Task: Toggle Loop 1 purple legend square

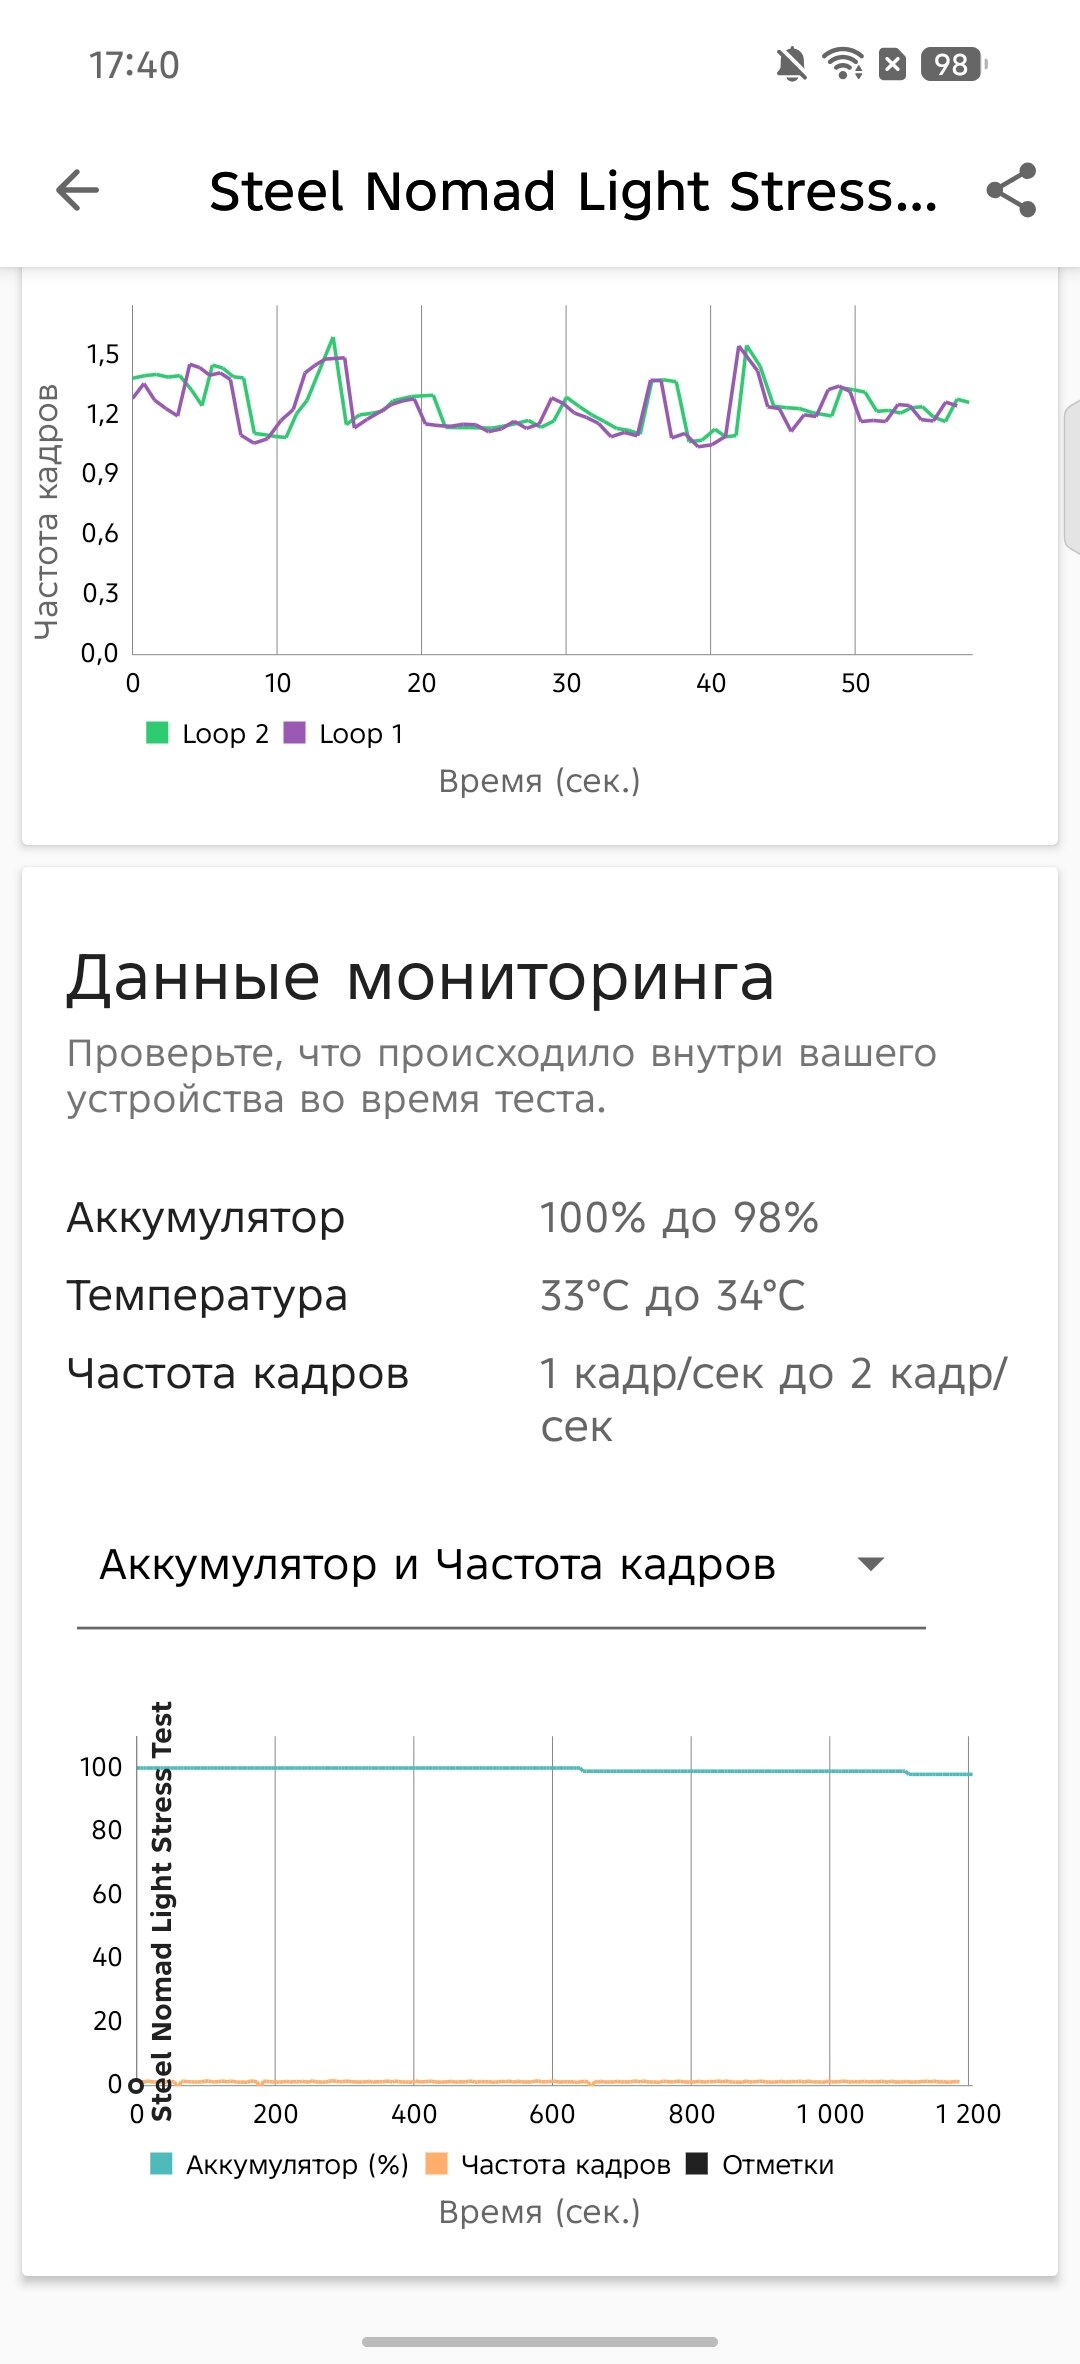Action: (x=295, y=733)
